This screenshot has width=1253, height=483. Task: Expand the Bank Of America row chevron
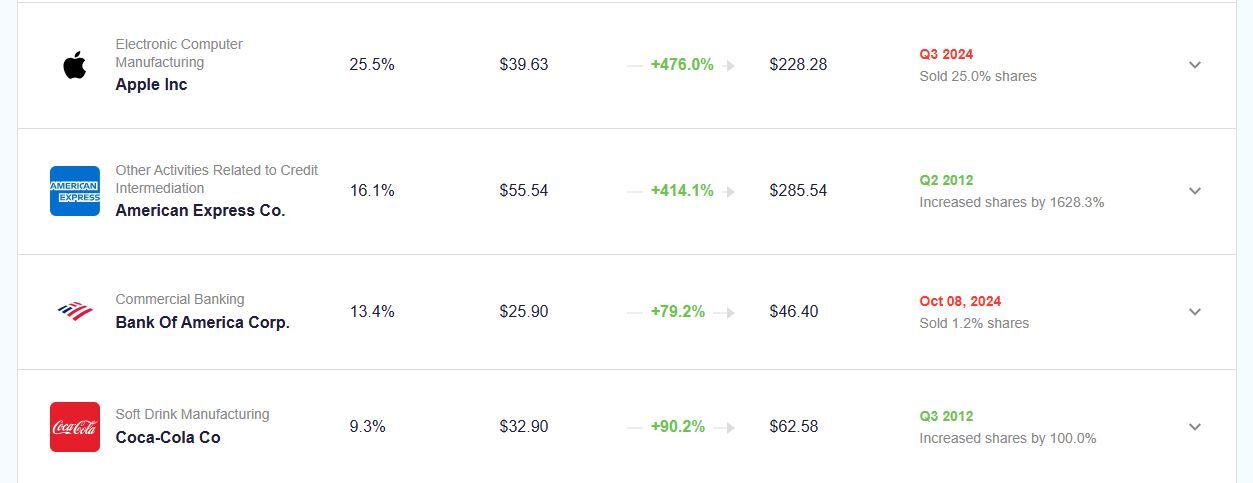point(1194,312)
